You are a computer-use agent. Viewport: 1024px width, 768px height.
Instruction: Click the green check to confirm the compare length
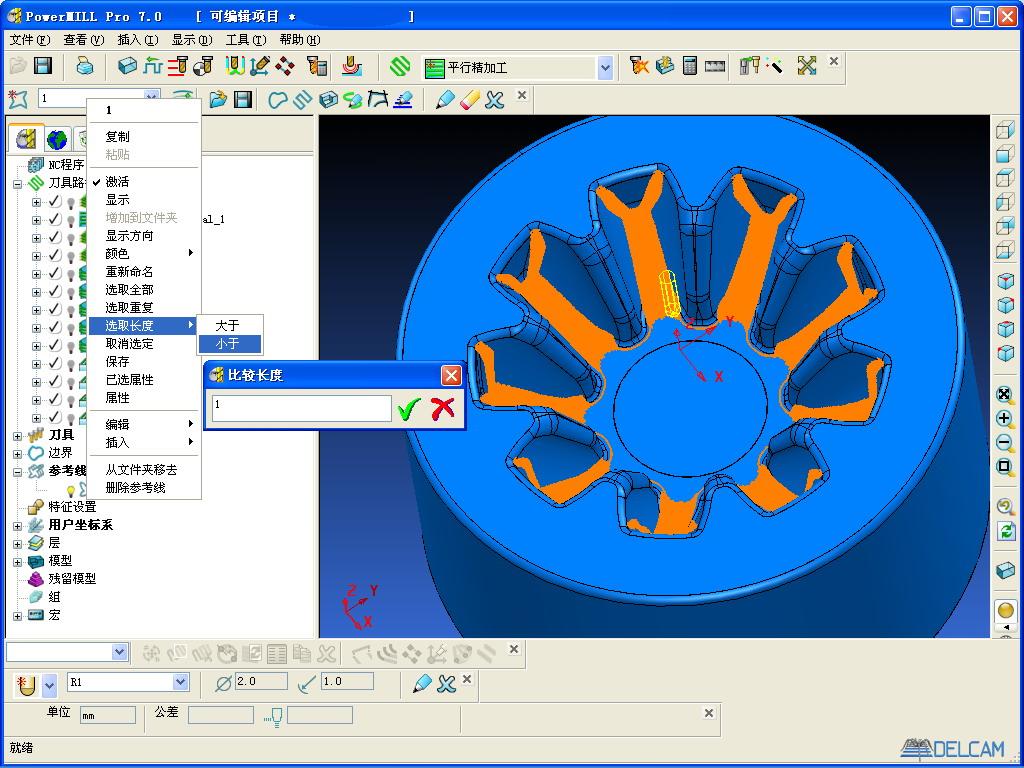(408, 409)
